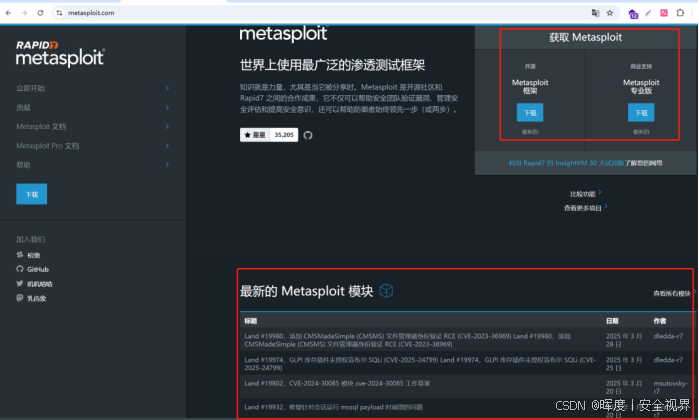This screenshot has width=699, height=420.
Task: Click the cube icon beside 最新的 Metasploit 模块
Action: coord(386,291)
